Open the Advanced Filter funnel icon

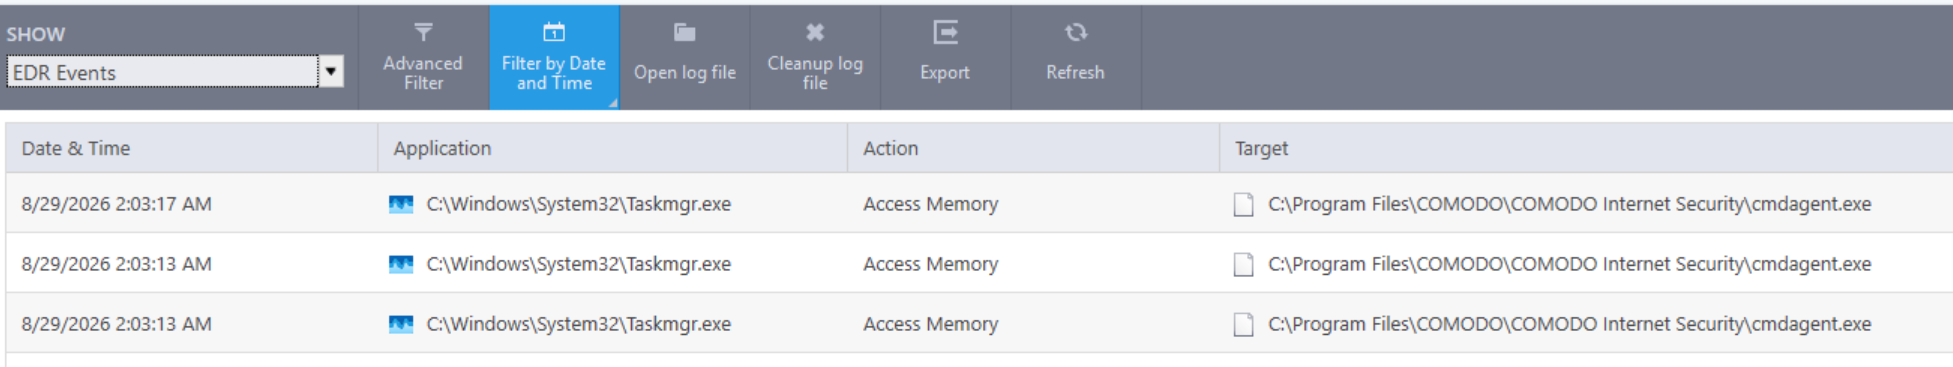click(x=423, y=33)
